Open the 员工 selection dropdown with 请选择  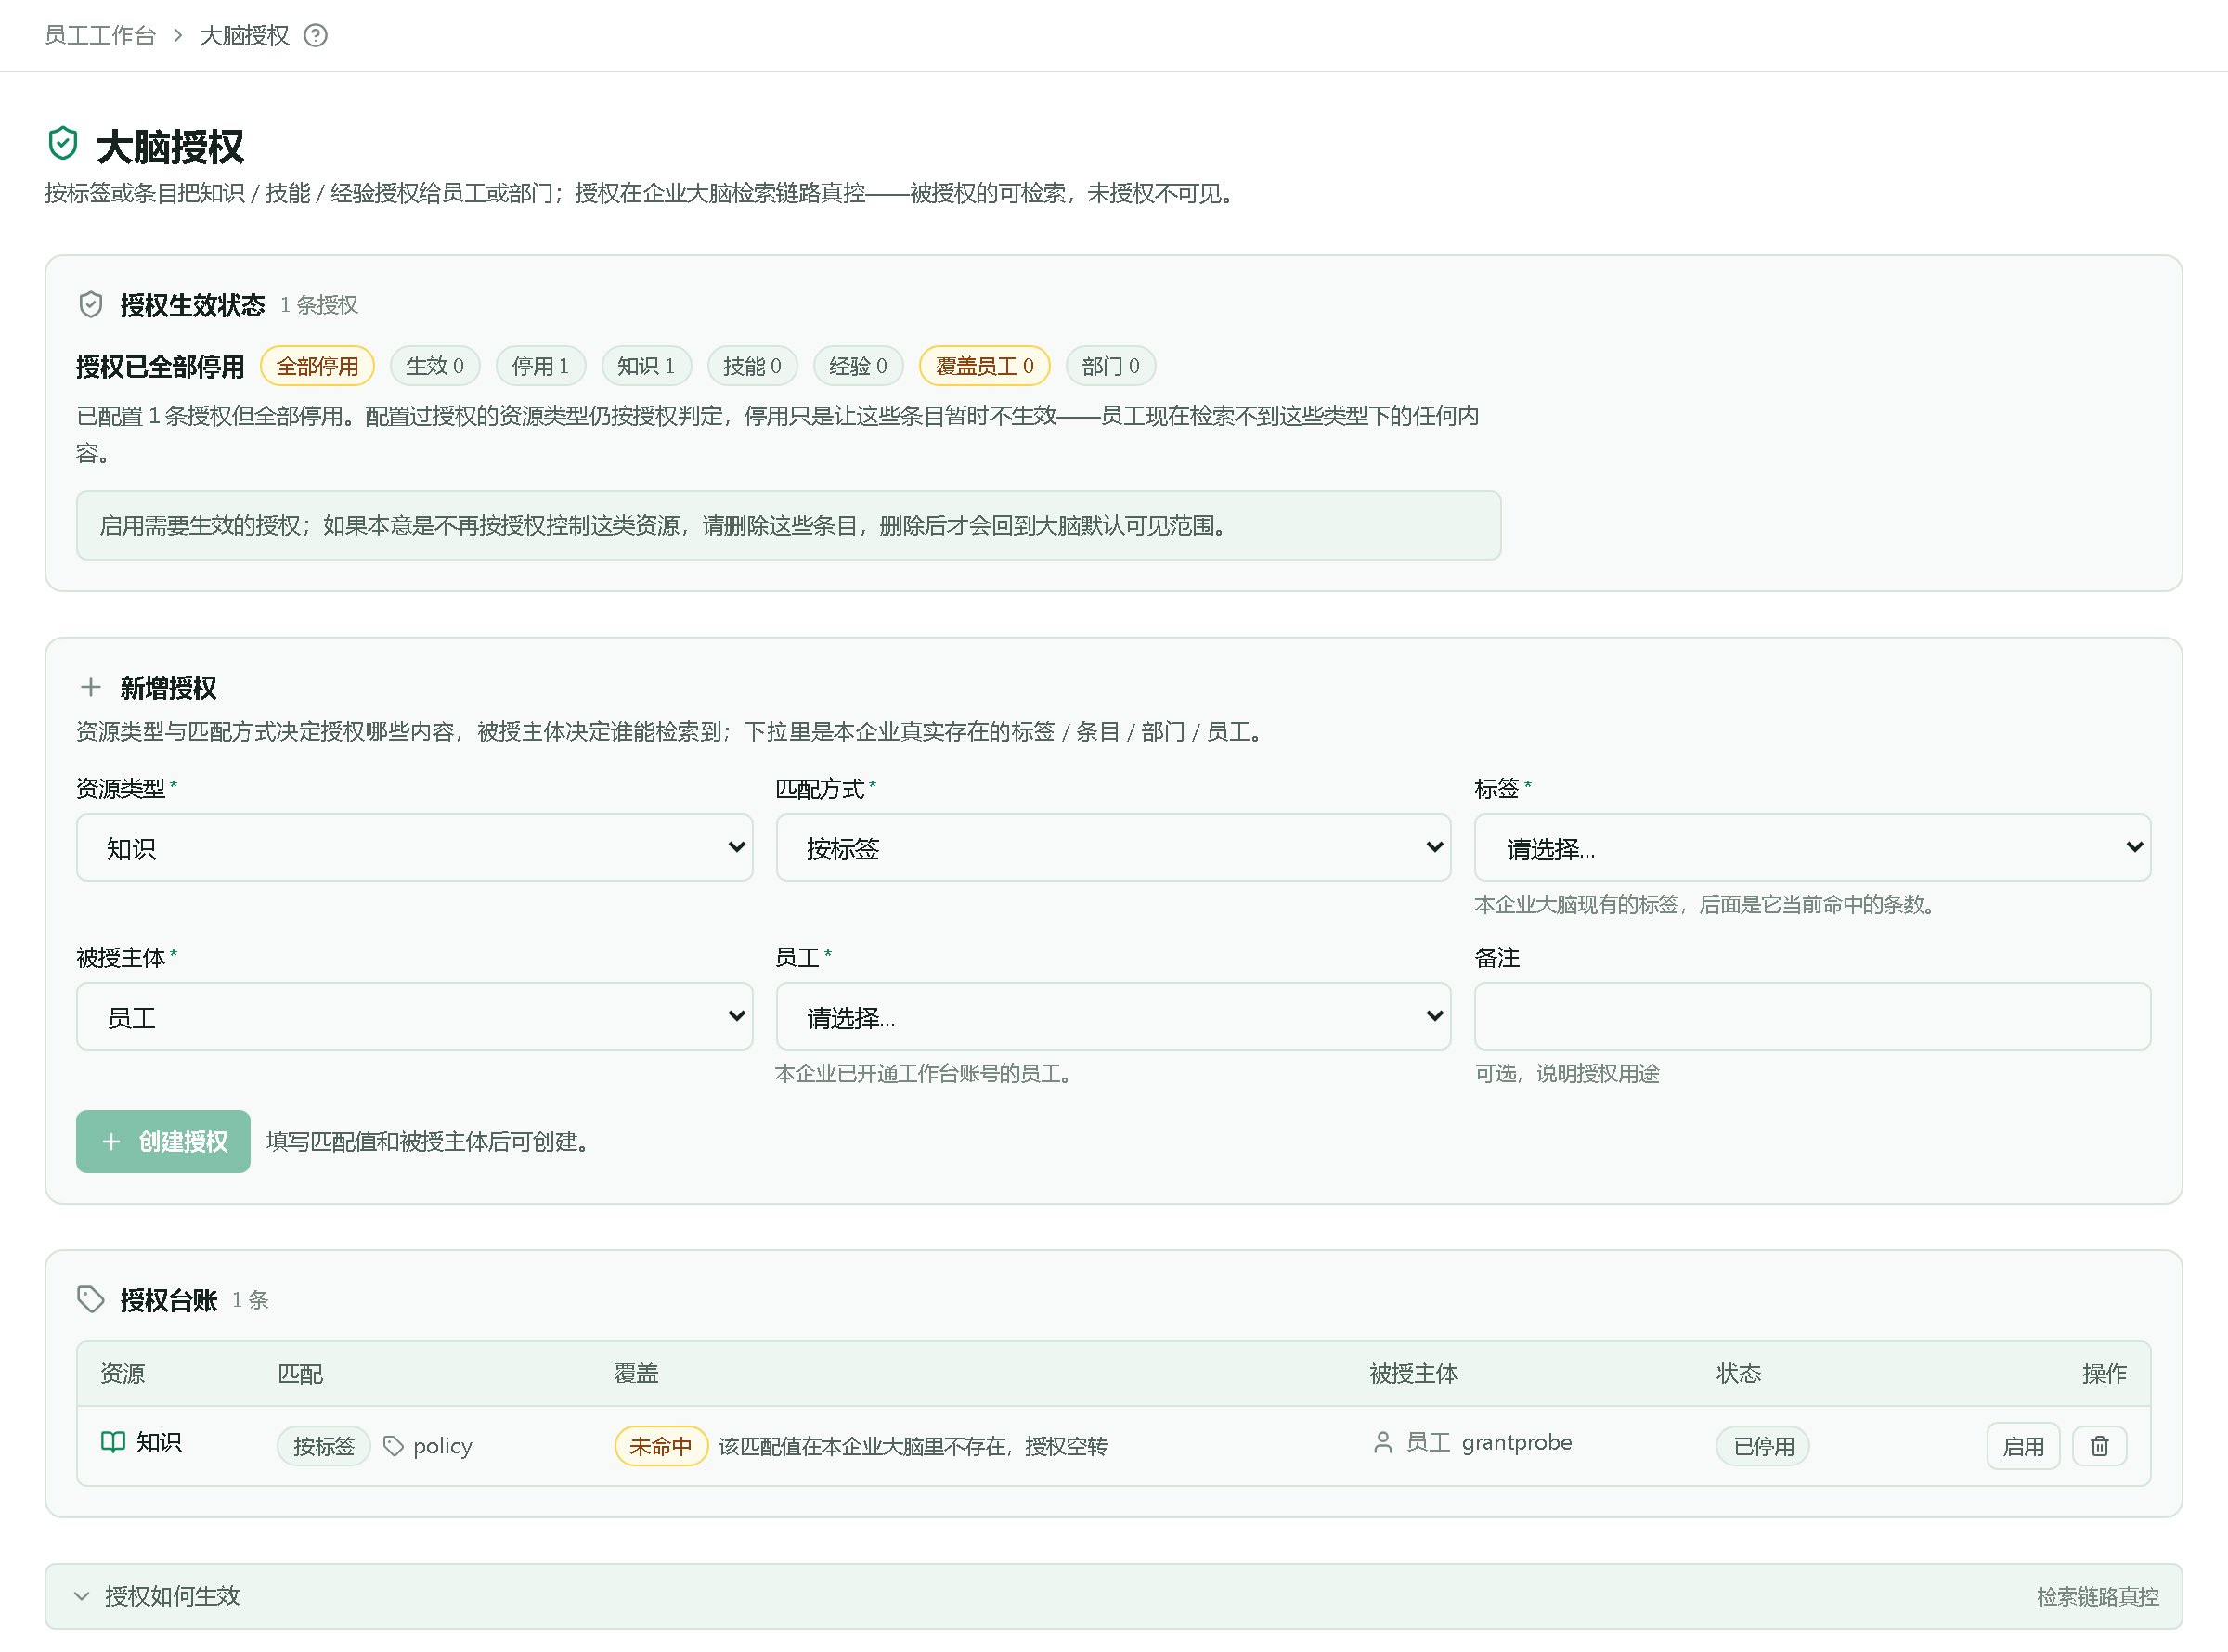[1113, 1017]
